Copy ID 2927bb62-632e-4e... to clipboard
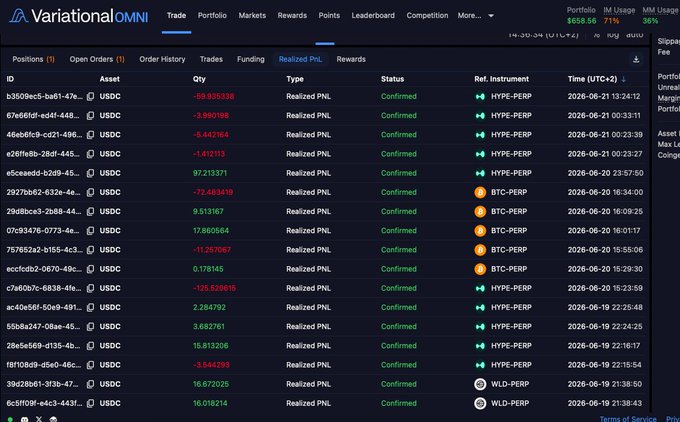This screenshot has width=680, height=422. click(90, 192)
